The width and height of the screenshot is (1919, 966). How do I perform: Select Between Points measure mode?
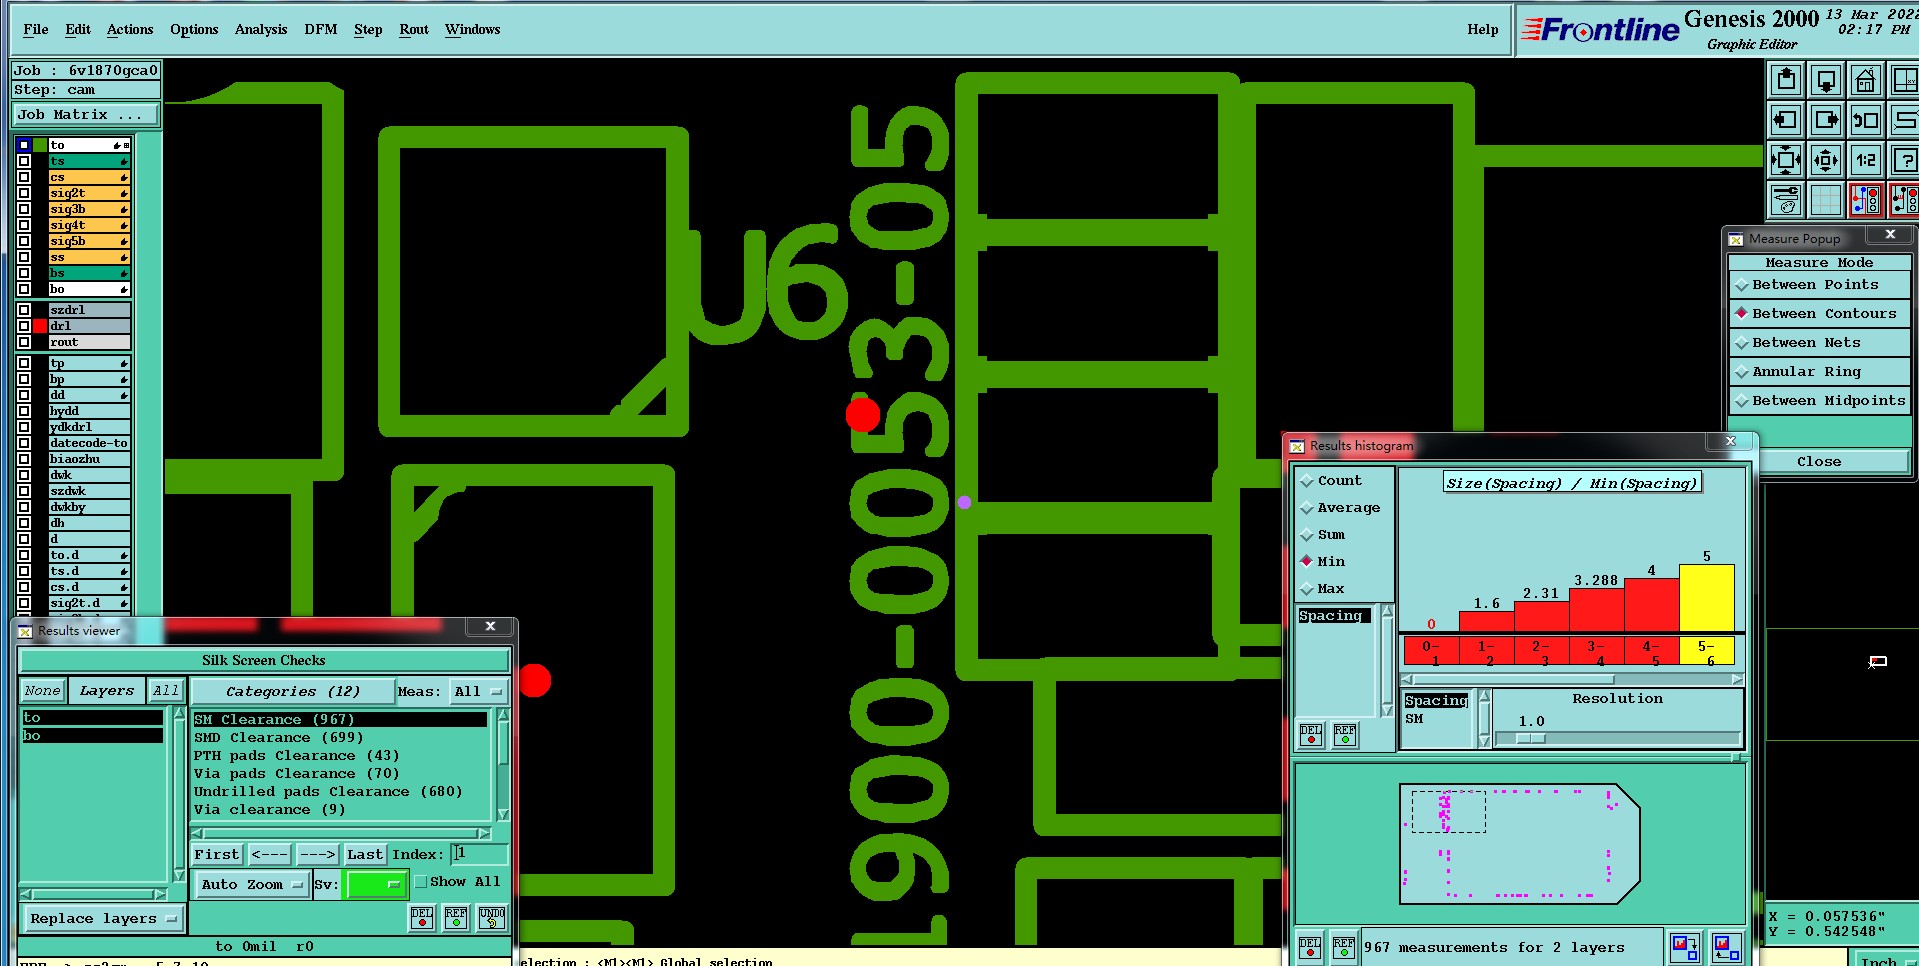pos(1819,285)
